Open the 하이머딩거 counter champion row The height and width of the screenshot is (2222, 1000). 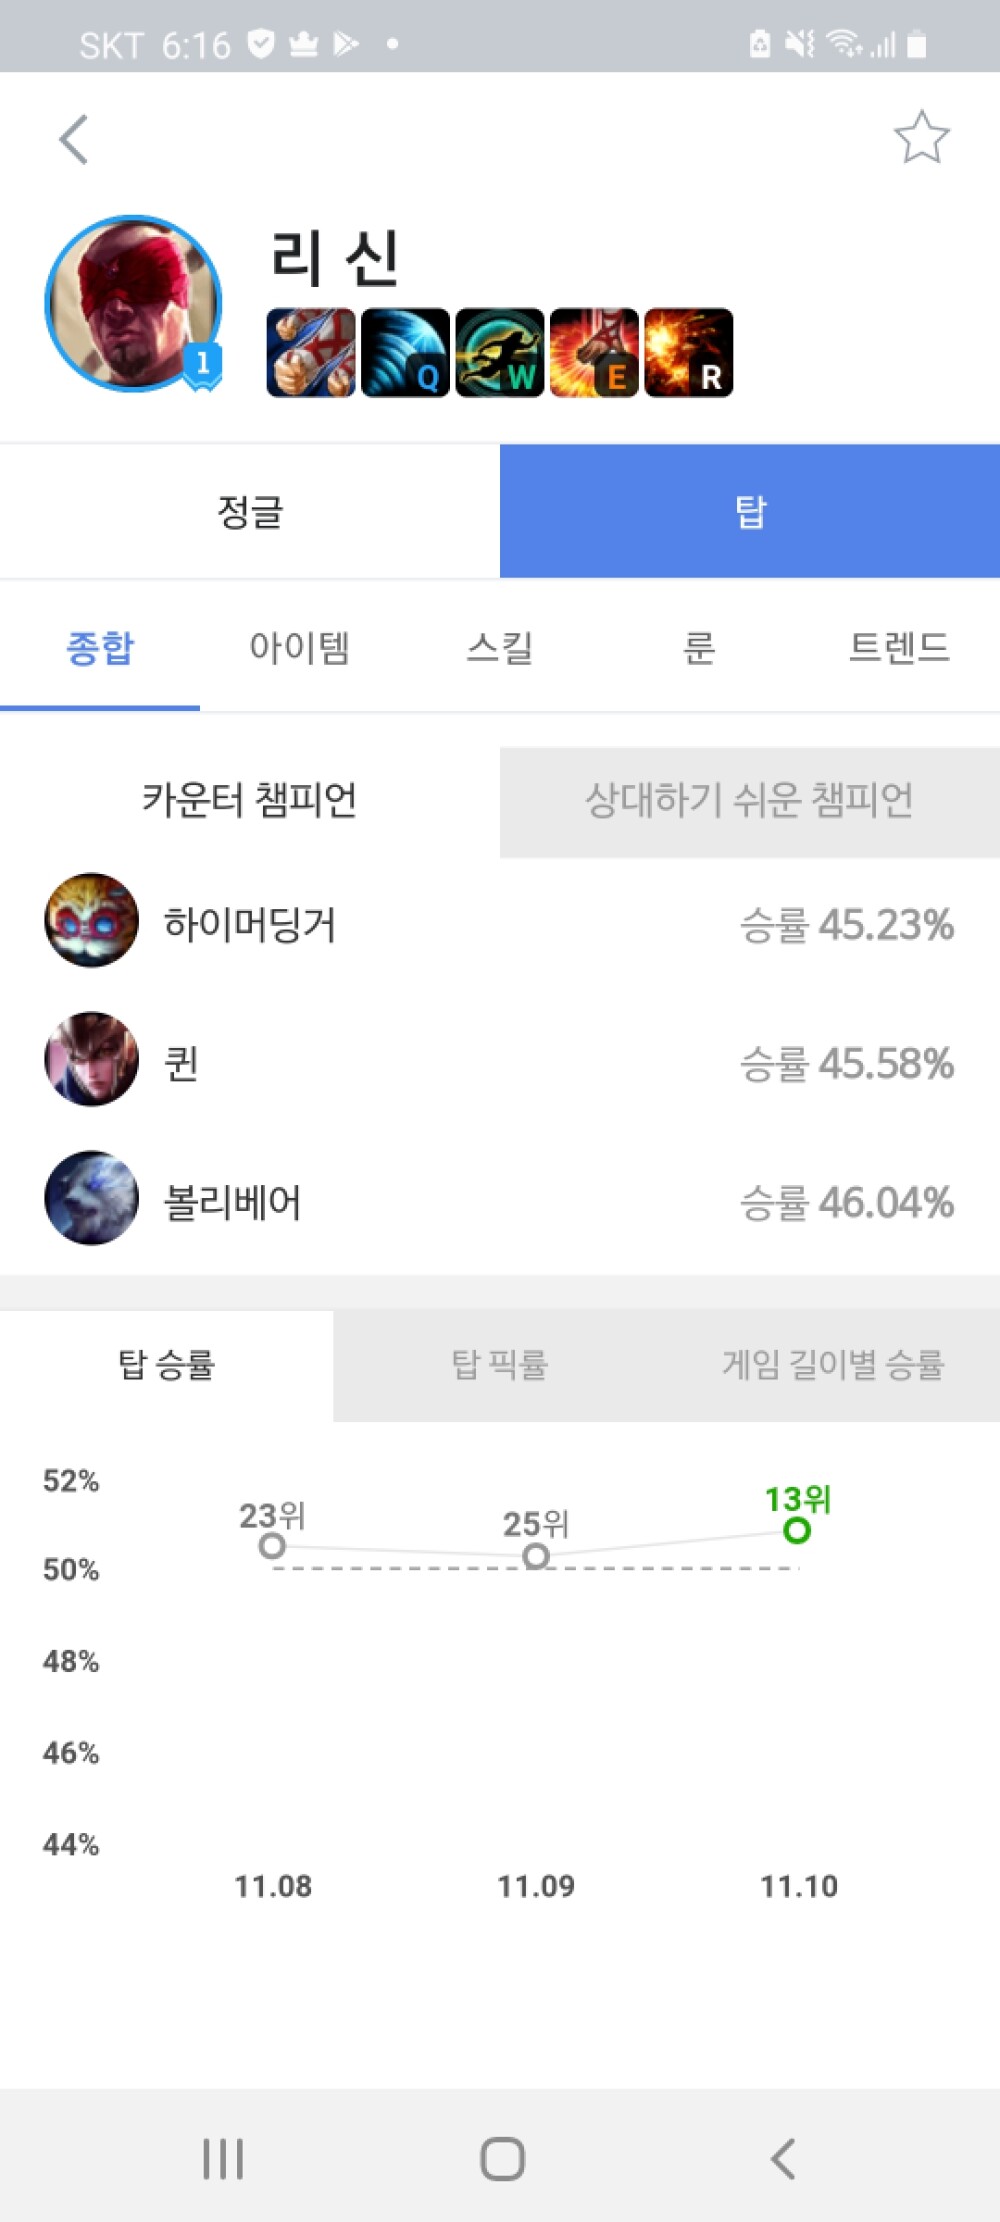coord(500,921)
